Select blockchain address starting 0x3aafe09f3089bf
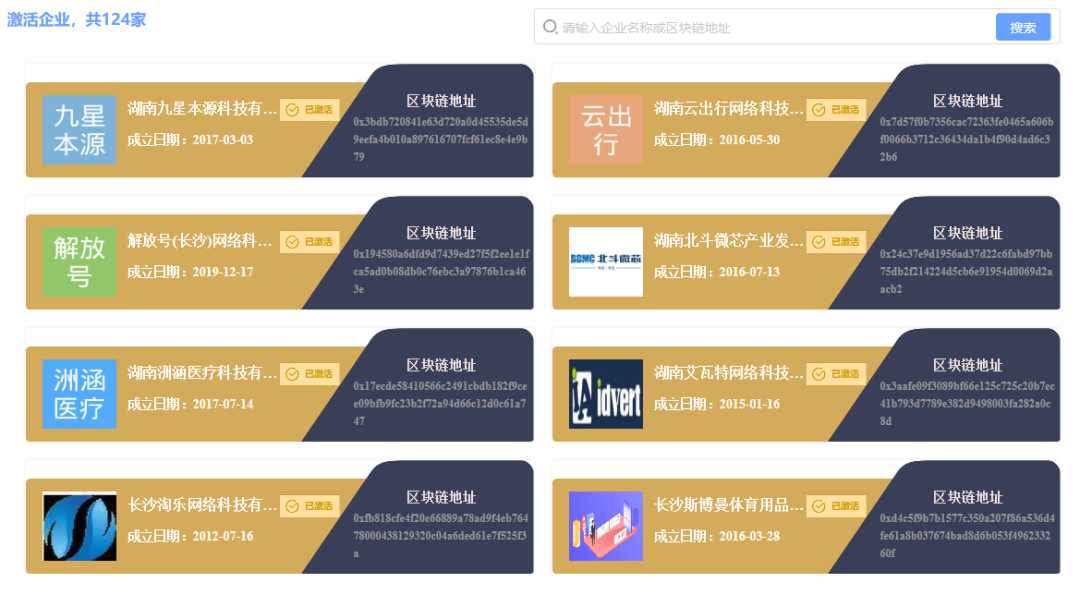Screen dimensions: 1080x595 (x=967, y=404)
